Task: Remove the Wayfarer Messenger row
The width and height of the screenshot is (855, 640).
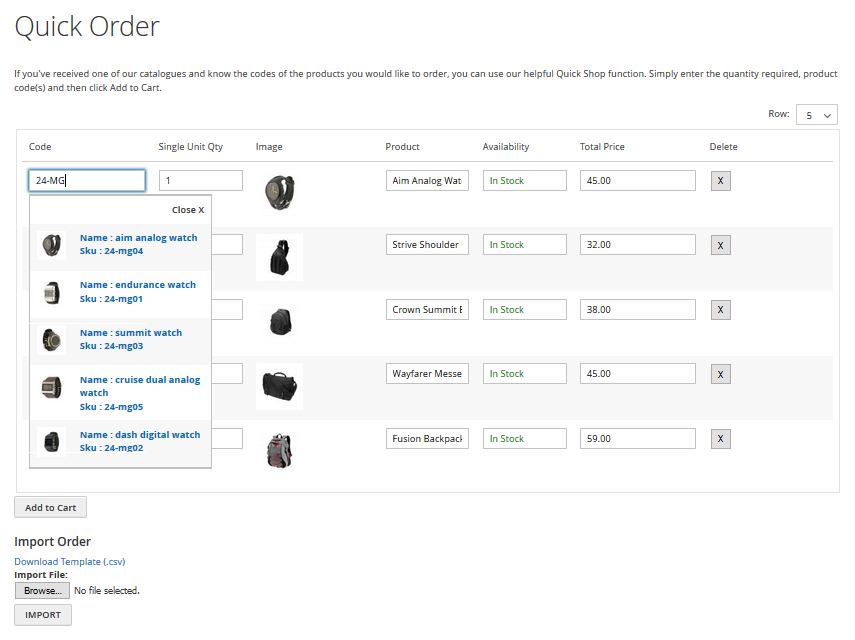Action: click(720, 374)
